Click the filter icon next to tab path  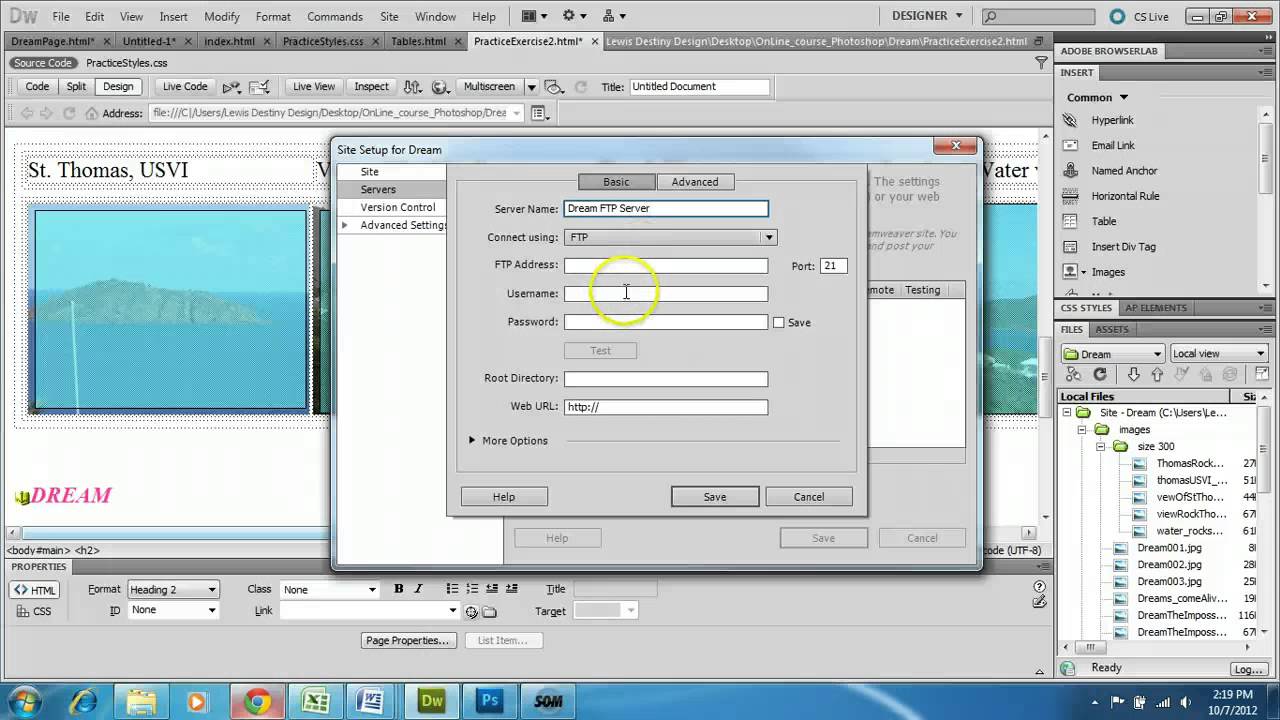click(x=1041, y=63)
